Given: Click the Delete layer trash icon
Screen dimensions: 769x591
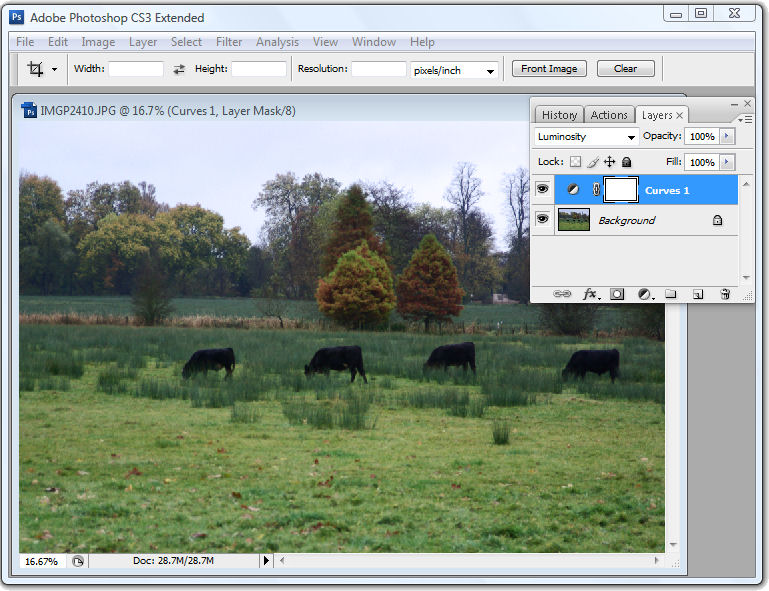Looking at the screenshot, I should point(725,294).
